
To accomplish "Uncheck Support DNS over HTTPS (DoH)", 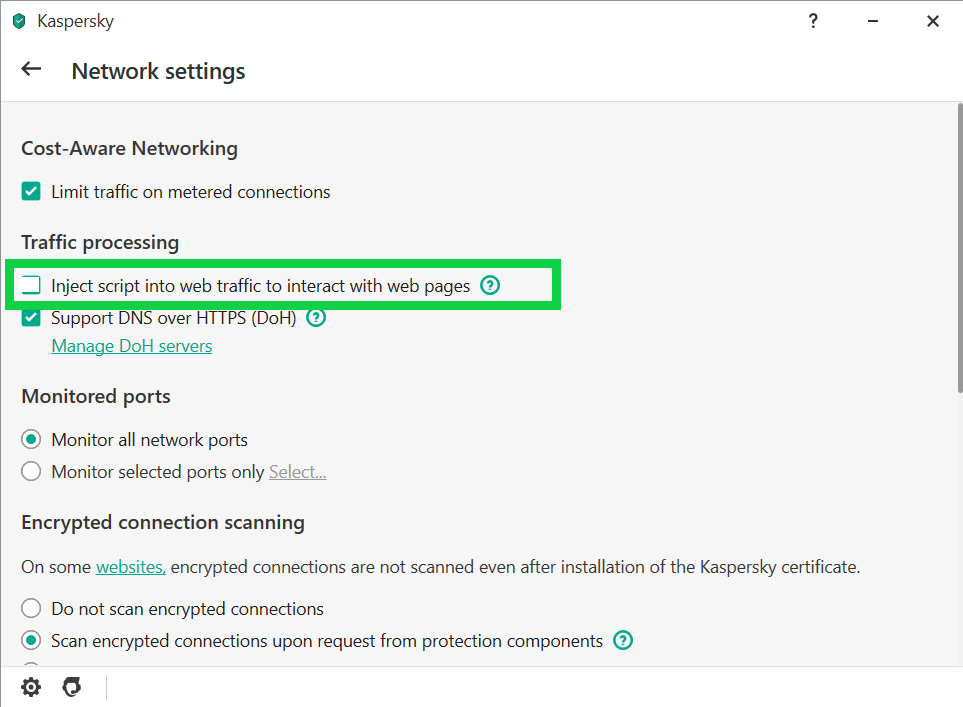I will 32,318.
